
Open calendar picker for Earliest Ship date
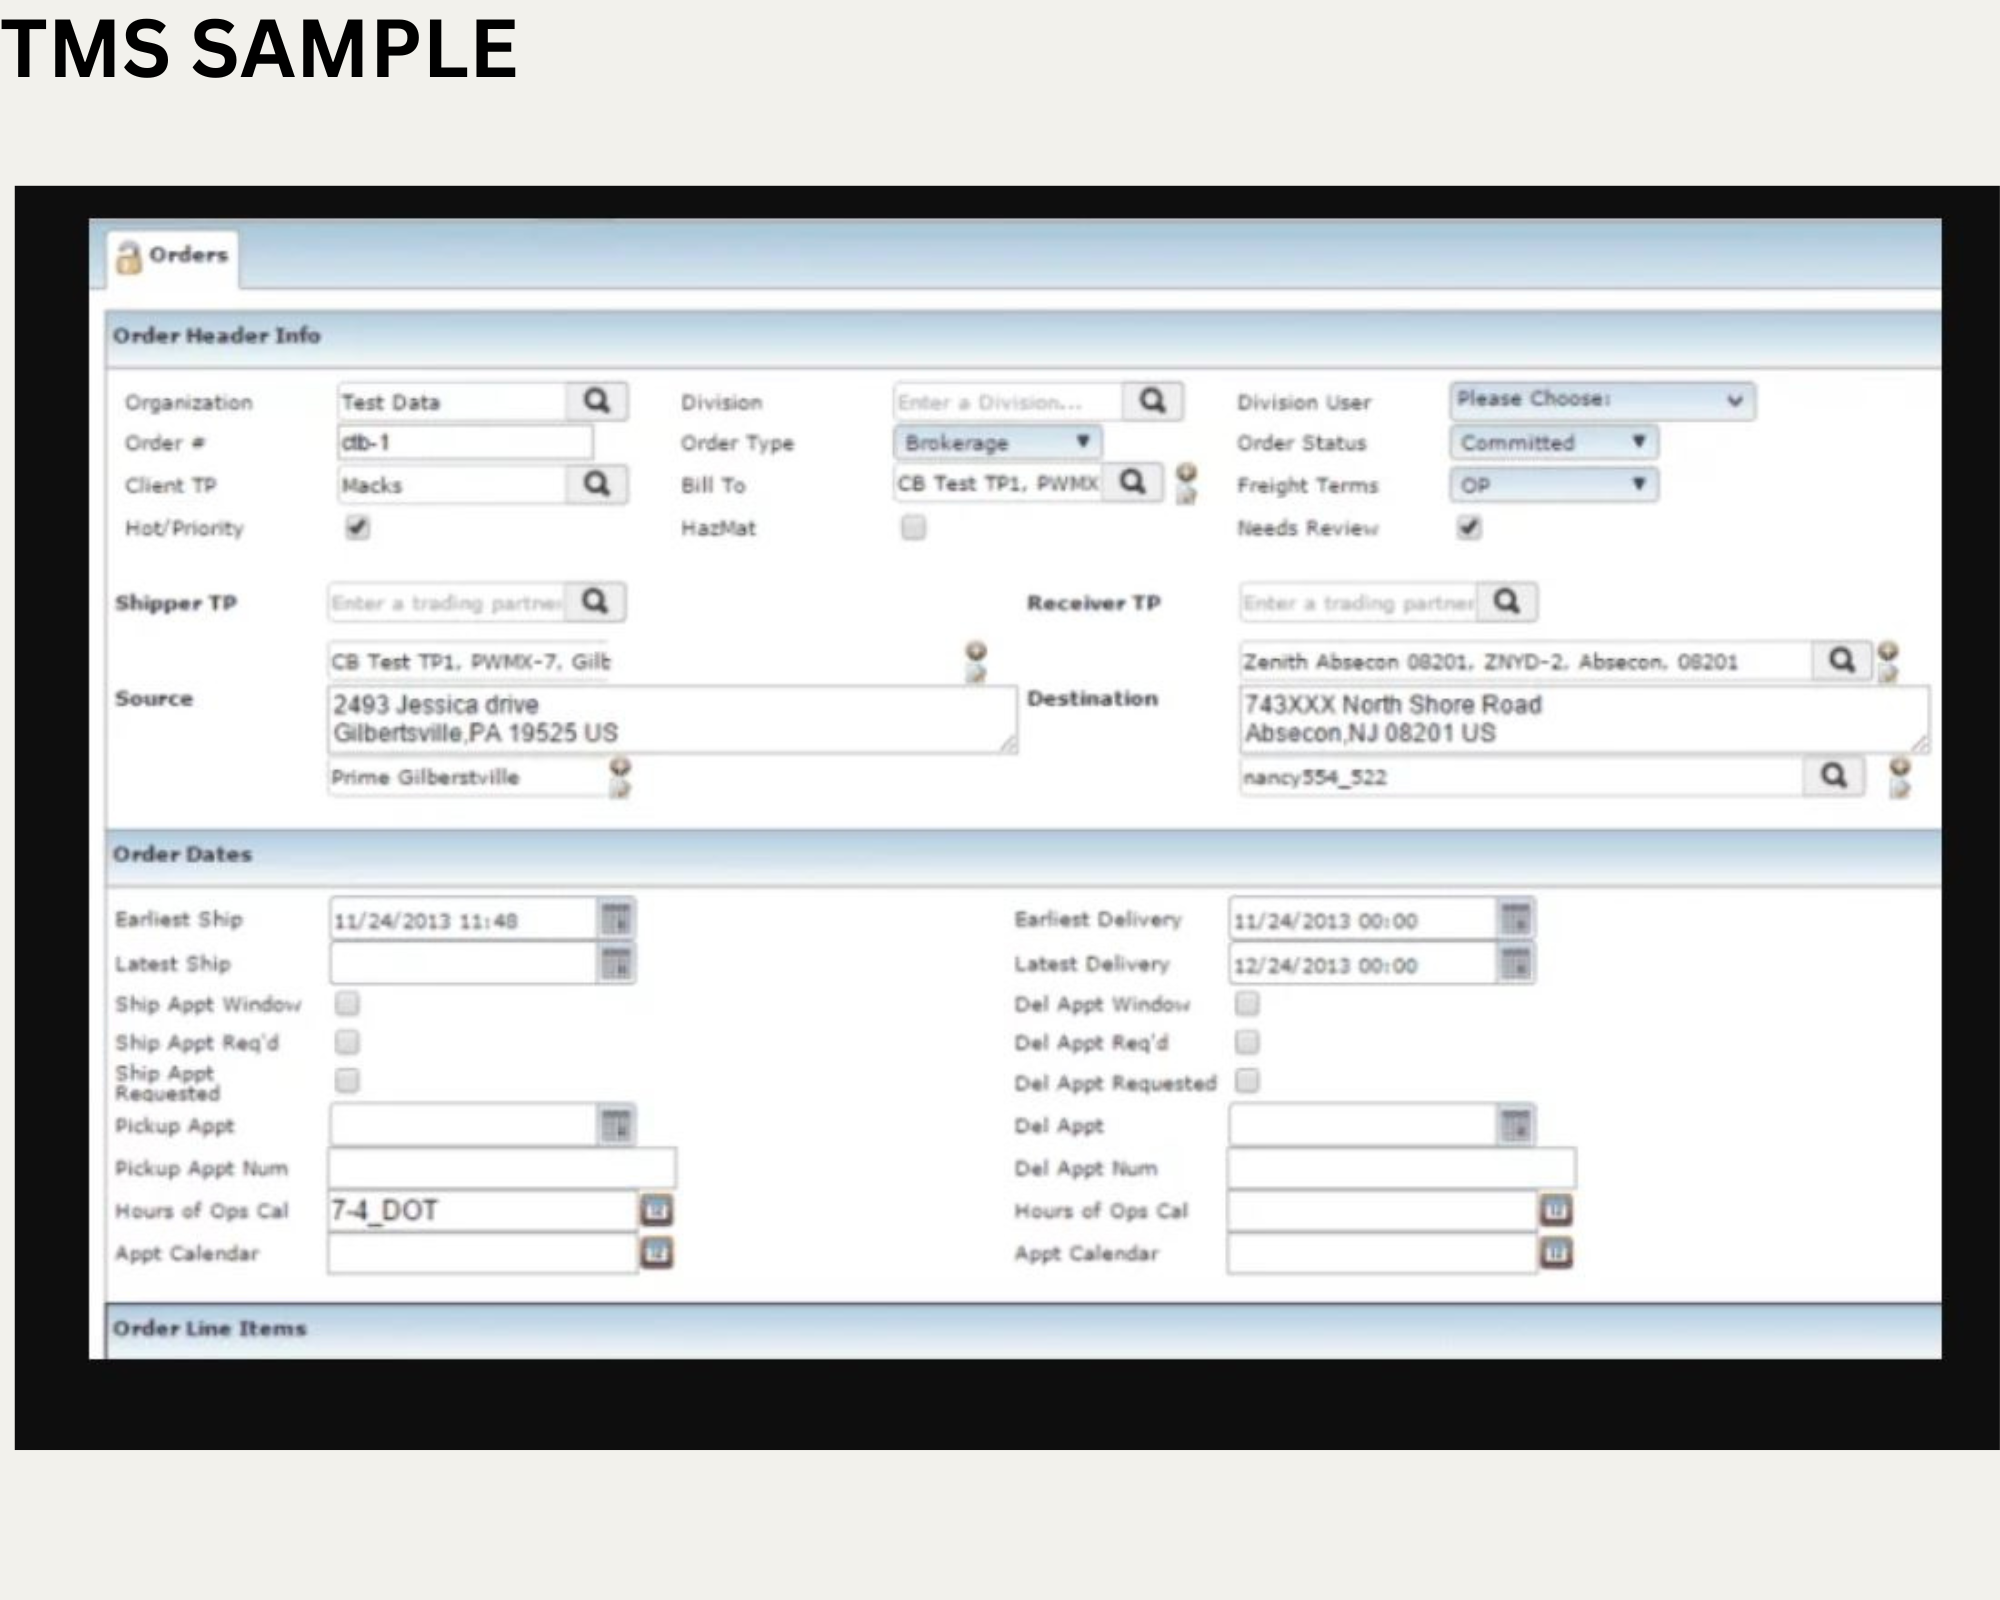click(616, 919)
